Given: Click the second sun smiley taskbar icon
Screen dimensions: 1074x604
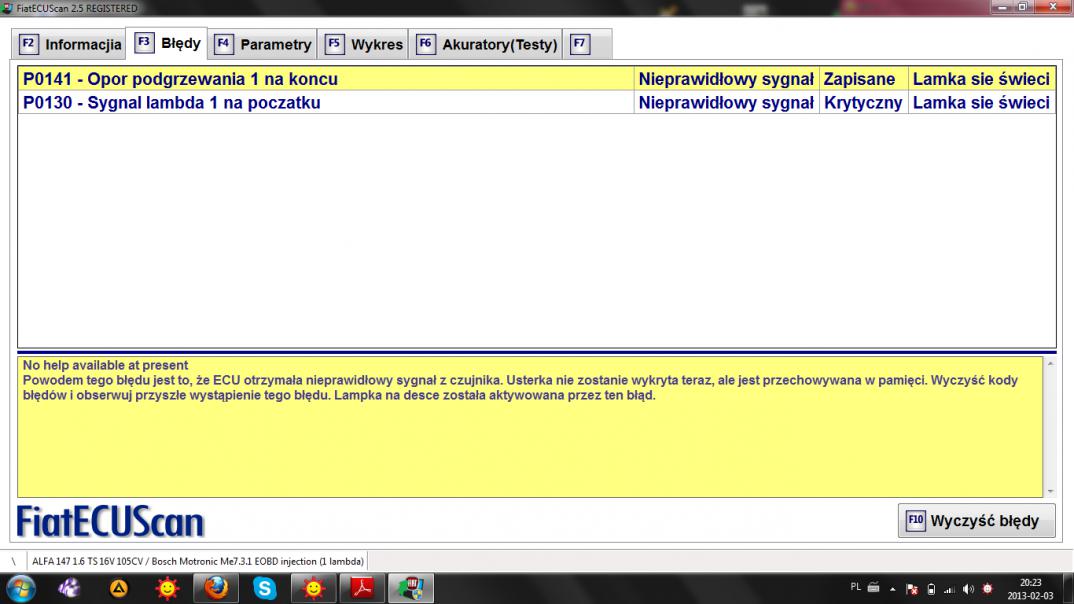Looking at the screenshot, I should tap(313, 588).
